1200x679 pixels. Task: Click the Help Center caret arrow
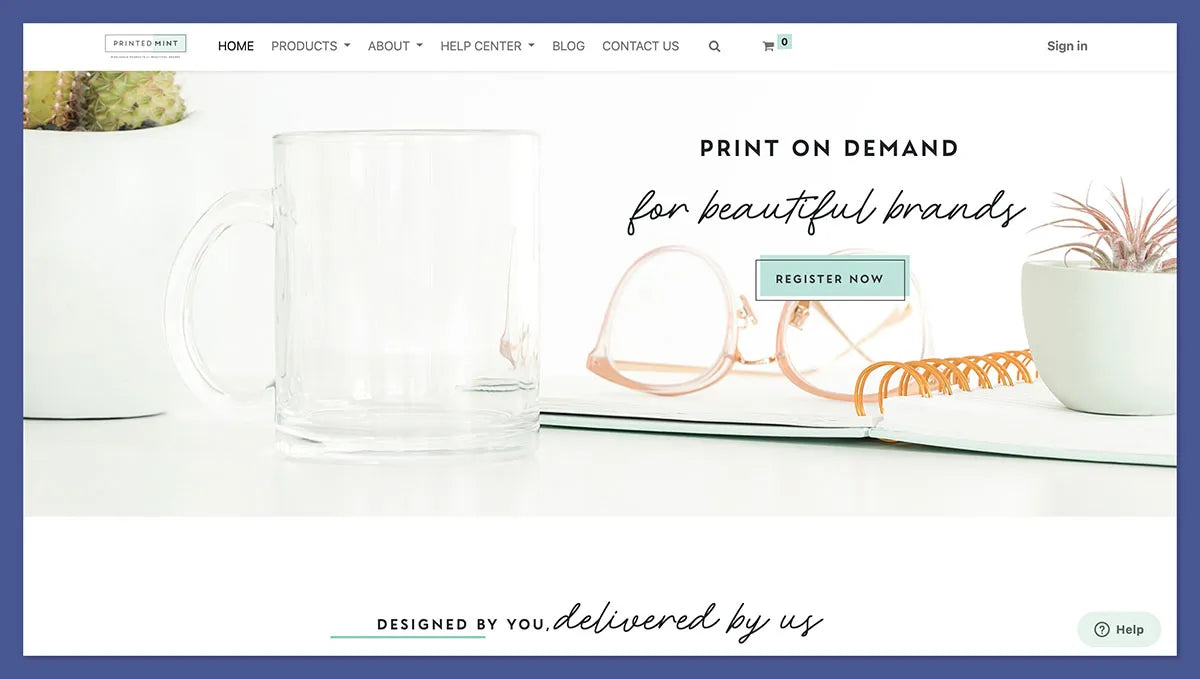[x=531, y=46]
